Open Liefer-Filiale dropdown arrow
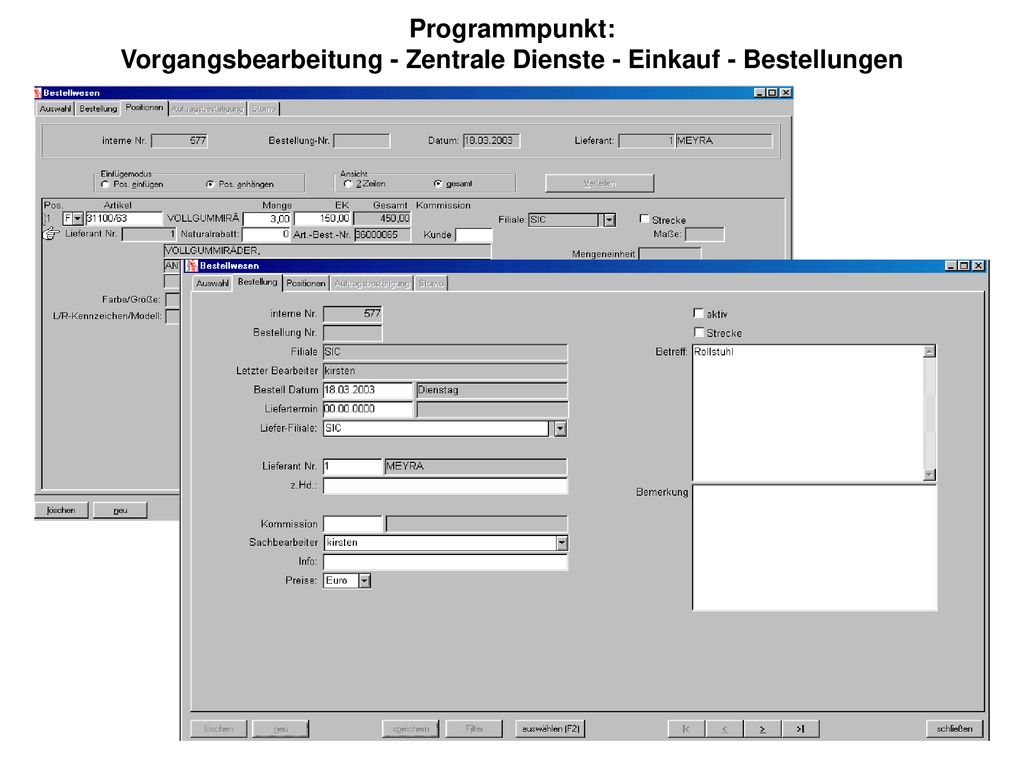Image resolution: width=1024 pixels, height=768 pixels. 560,428
